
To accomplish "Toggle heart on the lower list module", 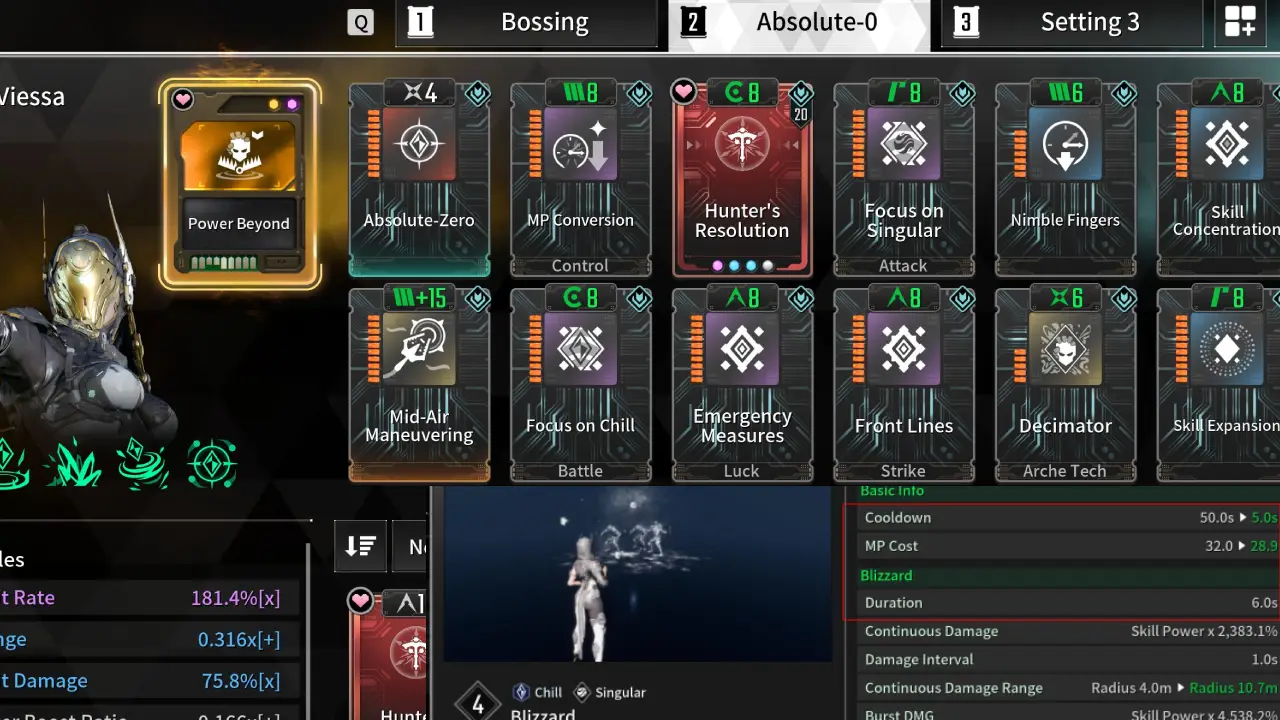I will [360, 600].
